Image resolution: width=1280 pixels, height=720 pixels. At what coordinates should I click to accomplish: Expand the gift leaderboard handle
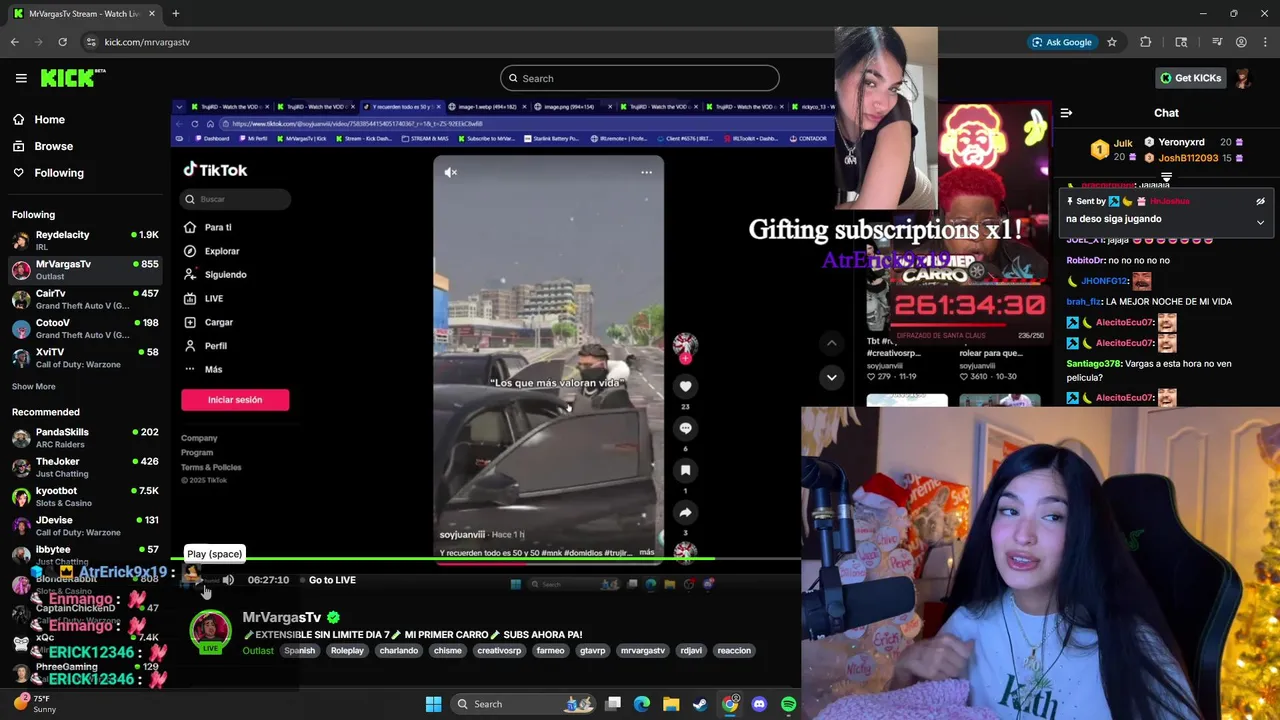click(1166, 177)
